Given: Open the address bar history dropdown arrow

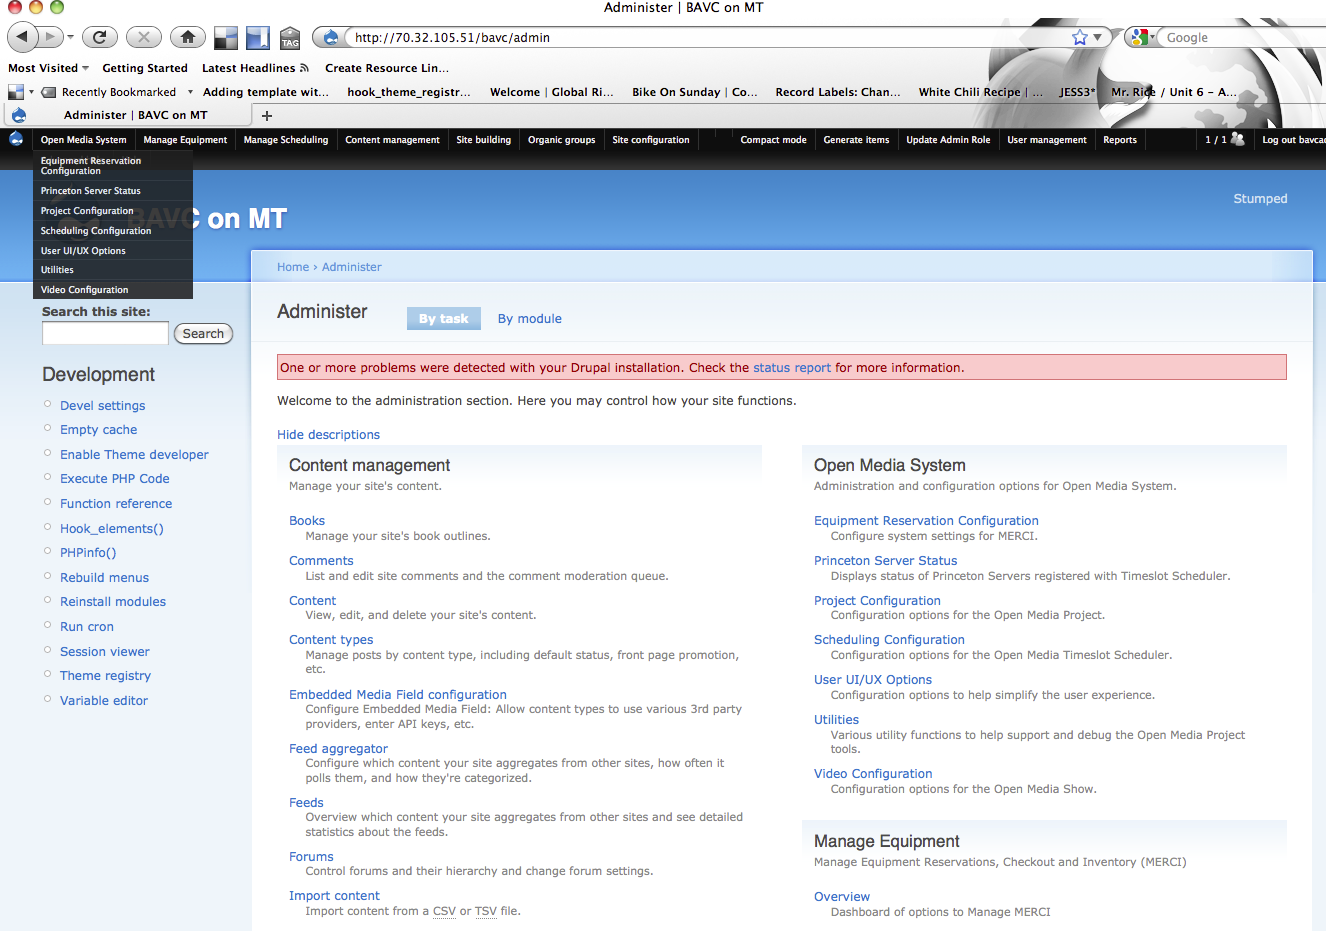Looking at the screenshot, I should tap(1098, 37).
